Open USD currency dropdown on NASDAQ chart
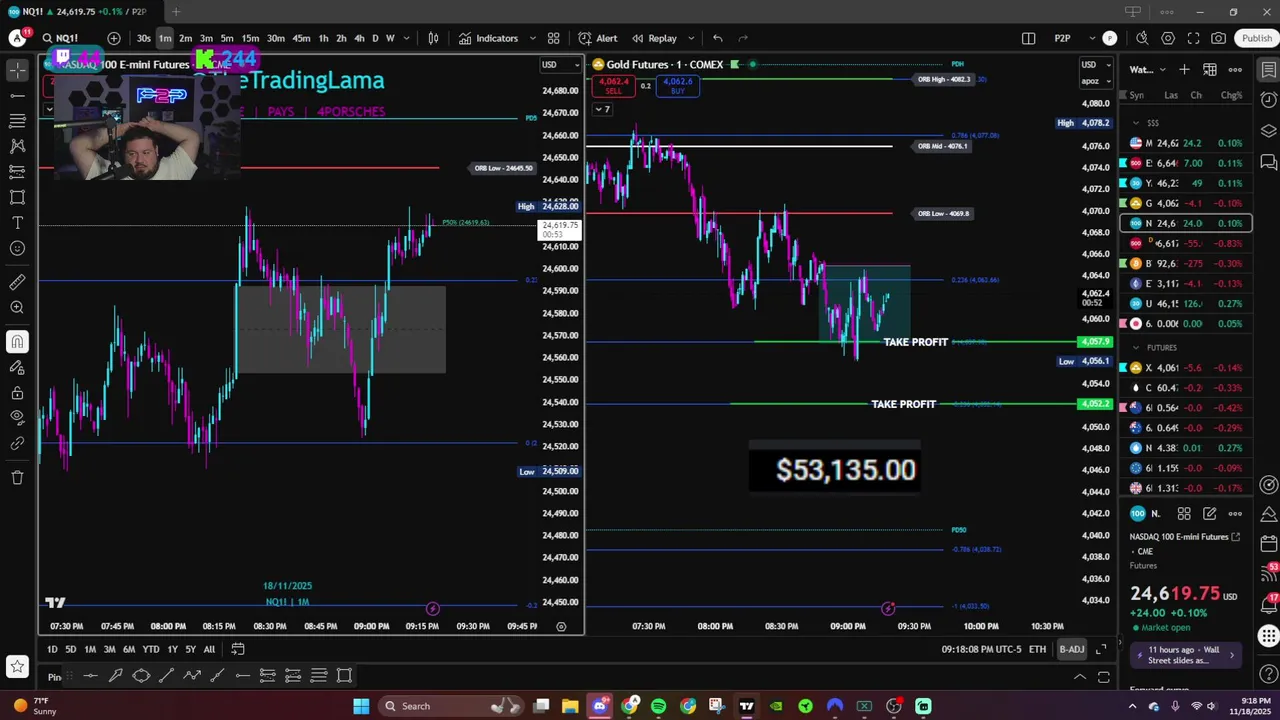Screen dimensions: 1280x720 560,65
